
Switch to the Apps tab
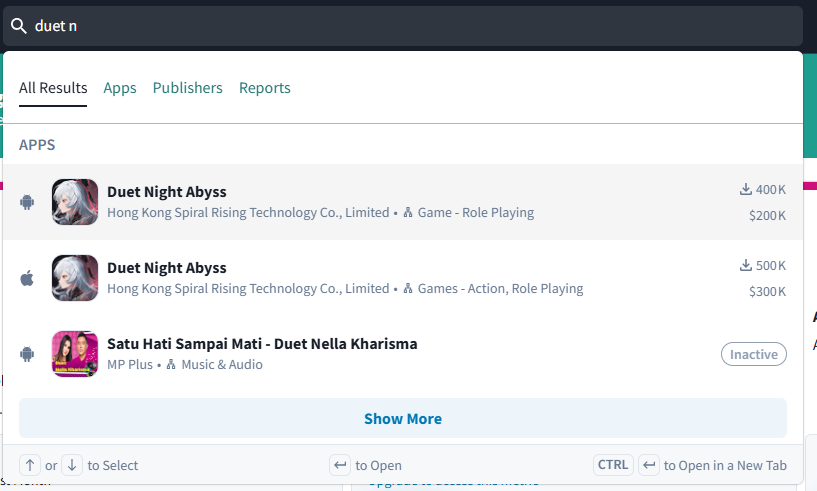[120, 88]
